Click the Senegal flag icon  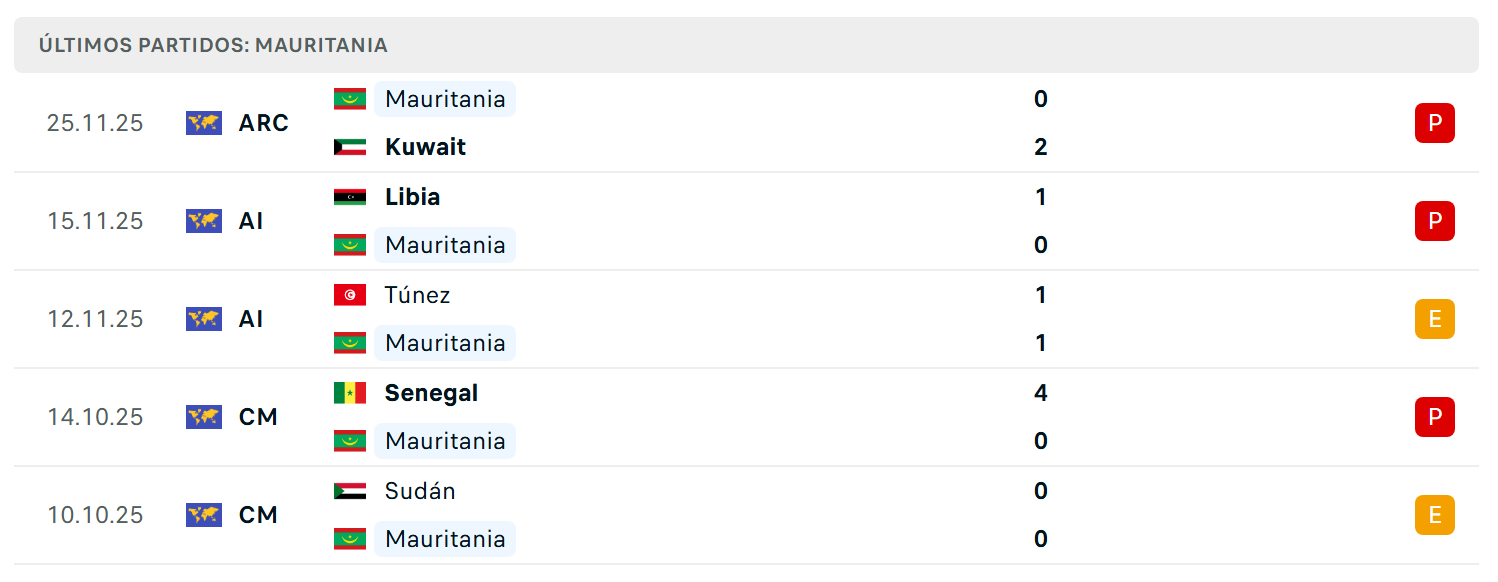(350, 393)
